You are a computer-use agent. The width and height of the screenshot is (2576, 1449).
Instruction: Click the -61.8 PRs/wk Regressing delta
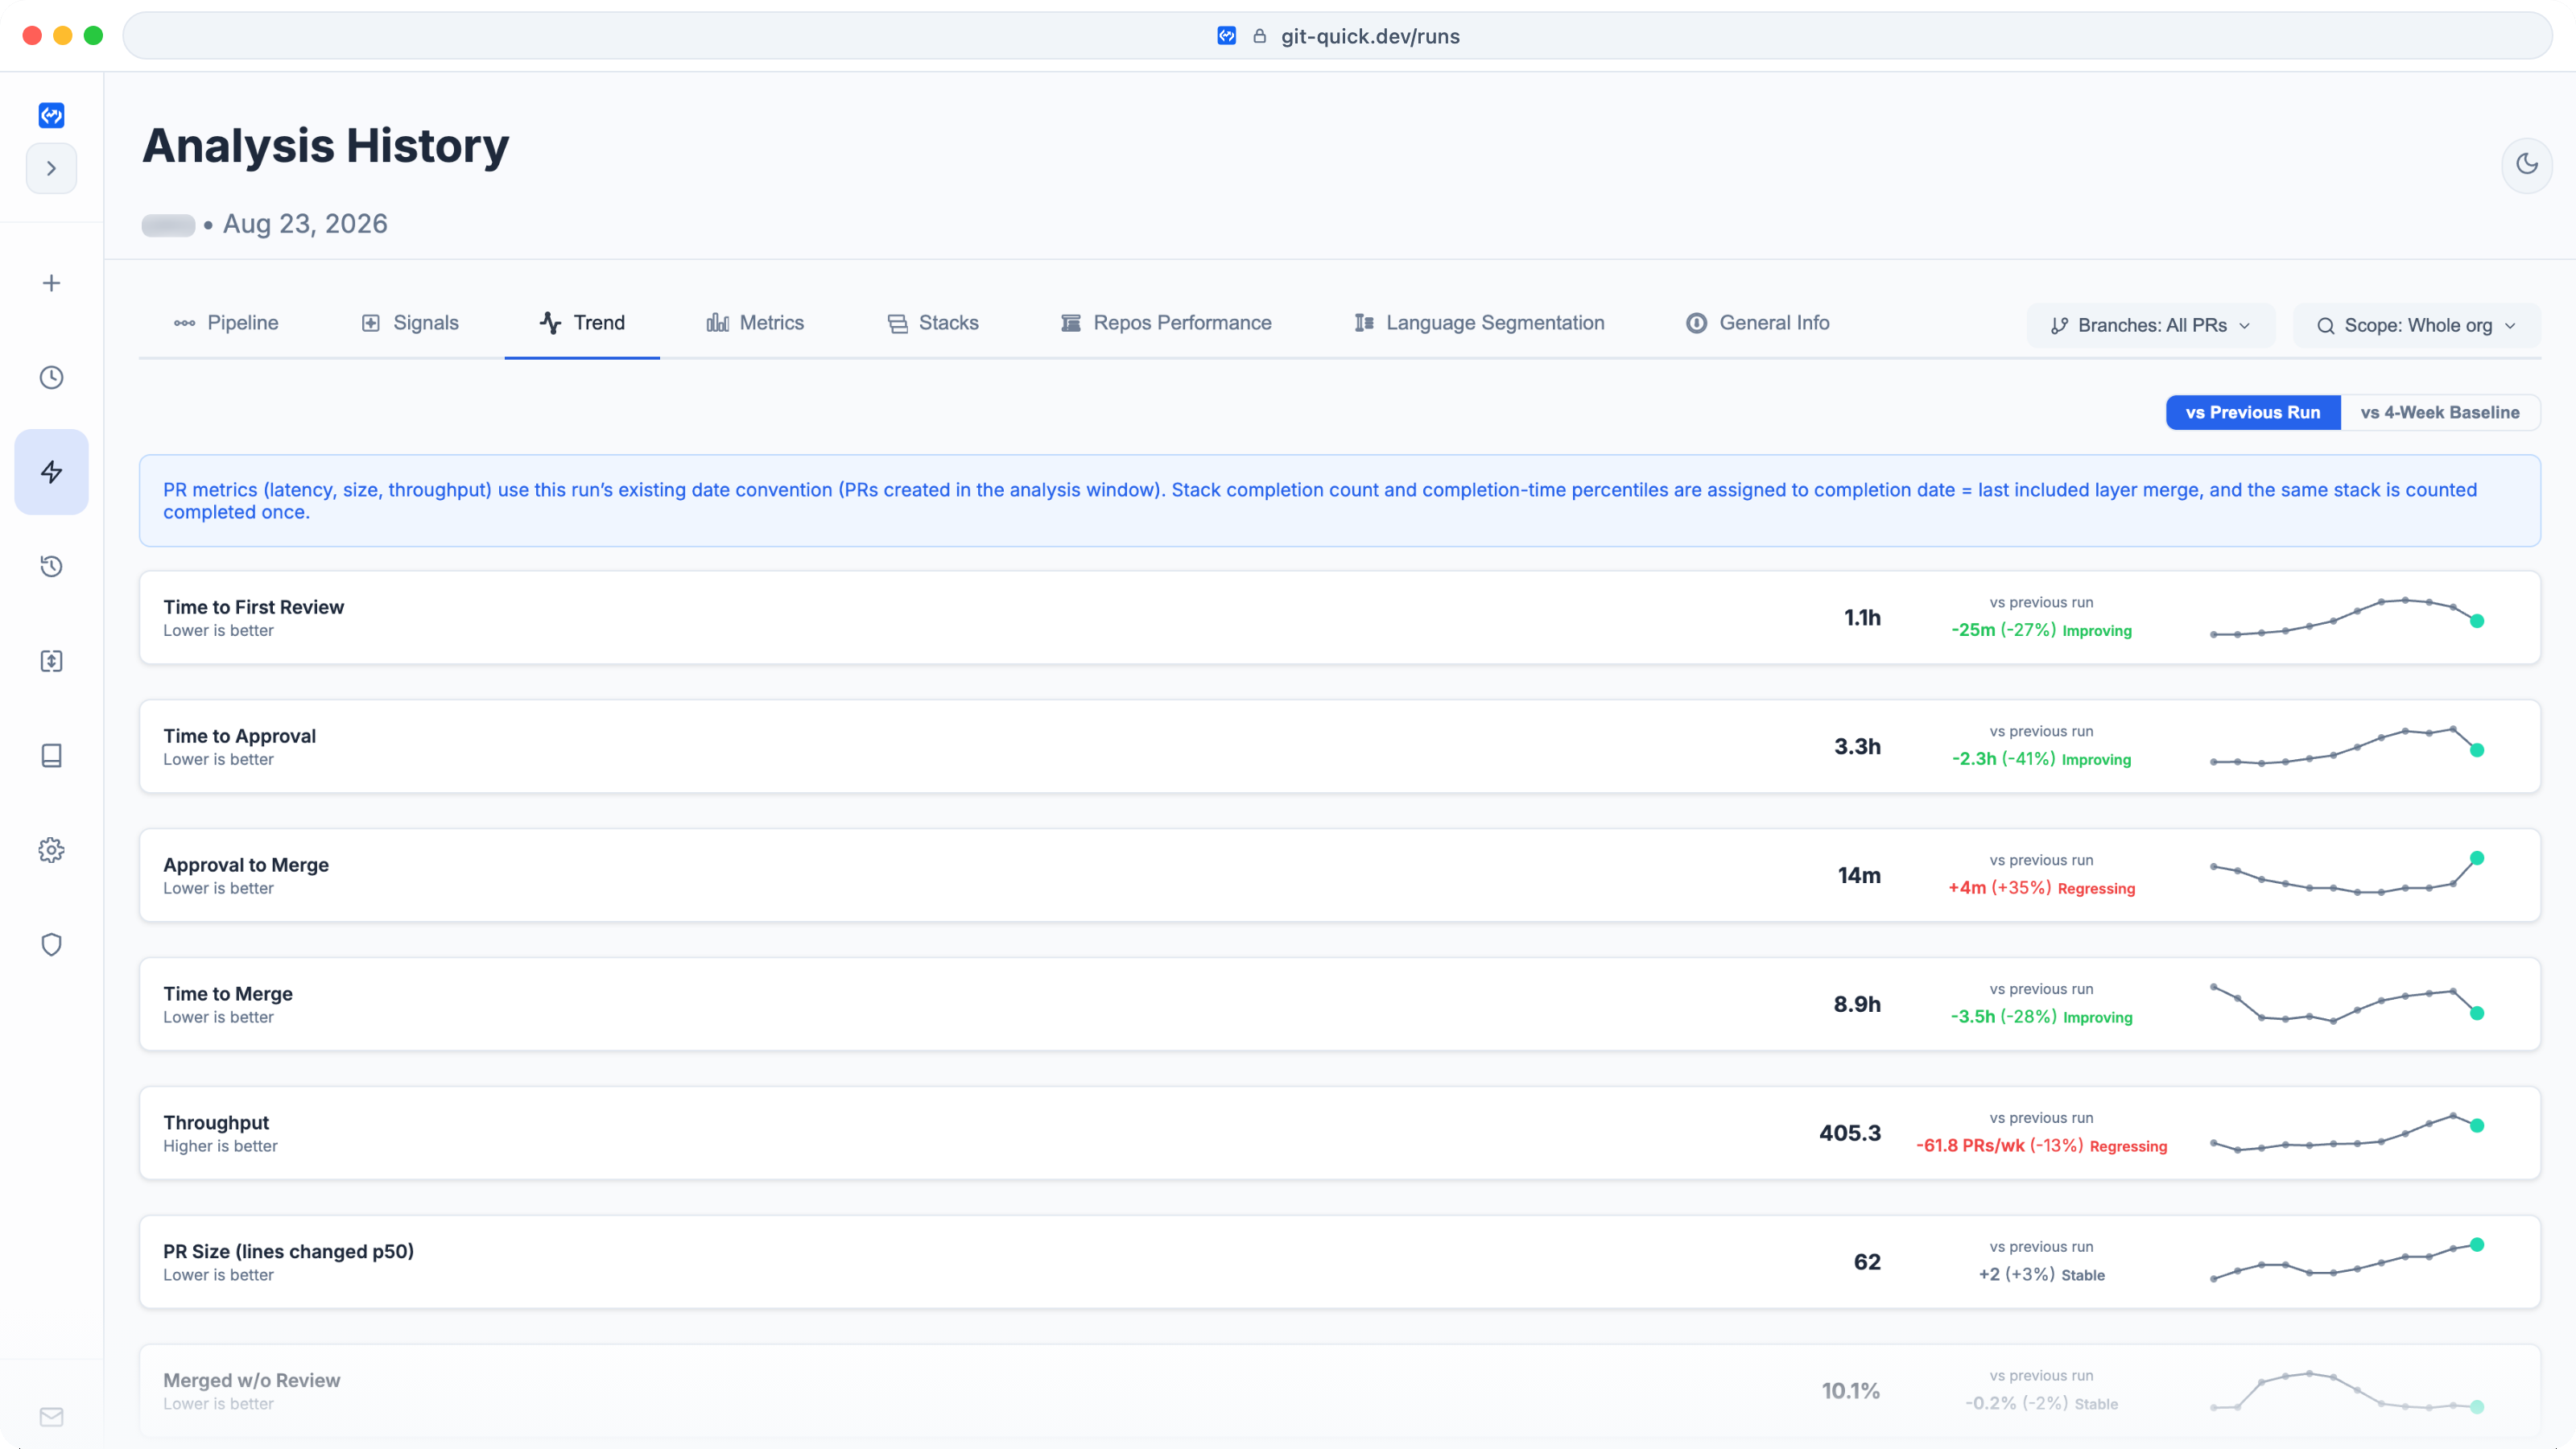pyautogui.click(x=2041, y=1146)
